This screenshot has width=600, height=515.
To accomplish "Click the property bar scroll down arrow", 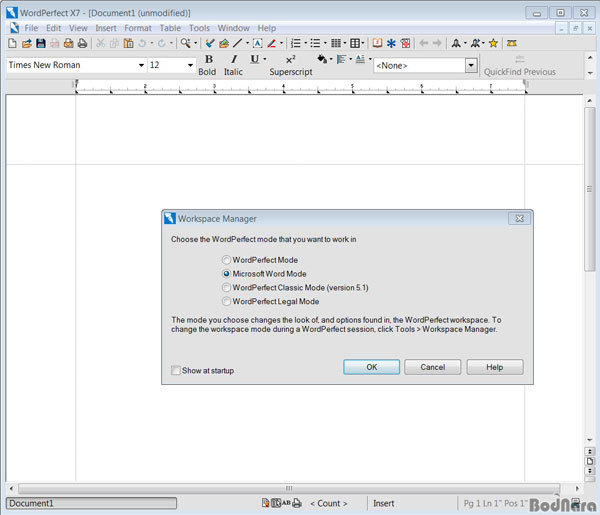I will tap(590, 73).
